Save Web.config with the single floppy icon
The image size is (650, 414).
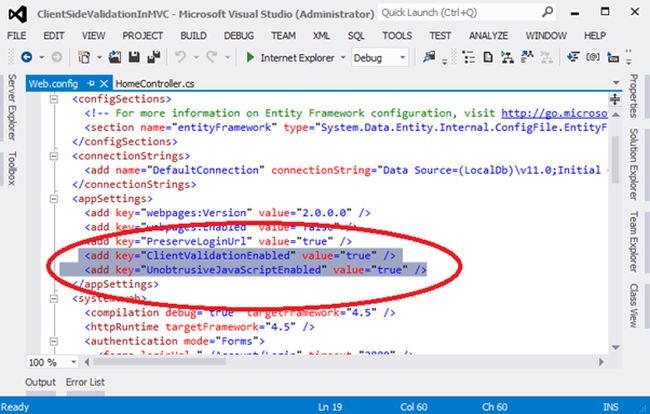point(134,57)
